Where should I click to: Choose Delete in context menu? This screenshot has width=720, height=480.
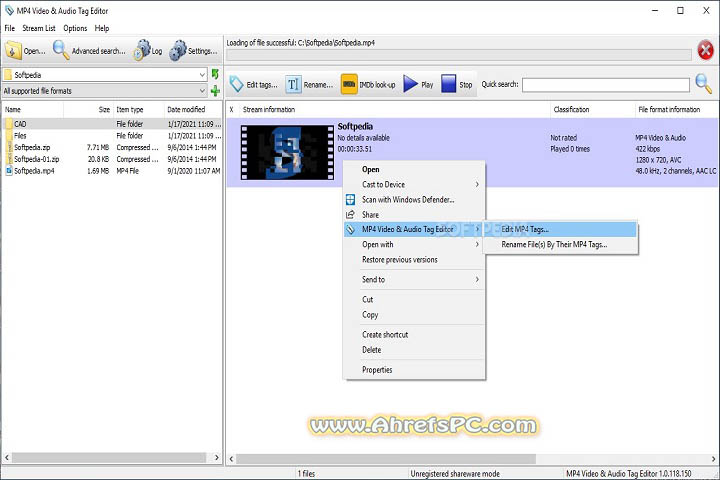[371, 350]
